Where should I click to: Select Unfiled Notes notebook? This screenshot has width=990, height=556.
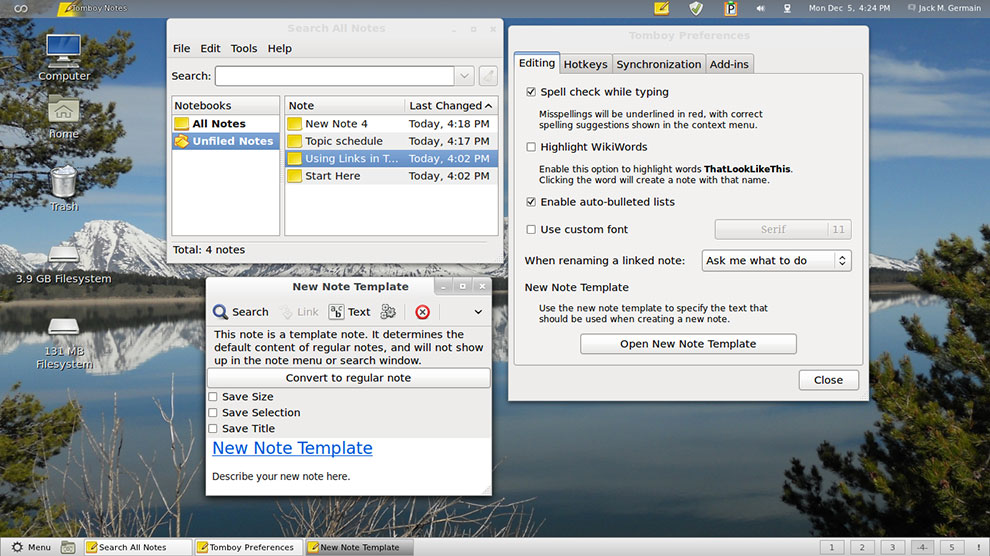click(225, 141)
